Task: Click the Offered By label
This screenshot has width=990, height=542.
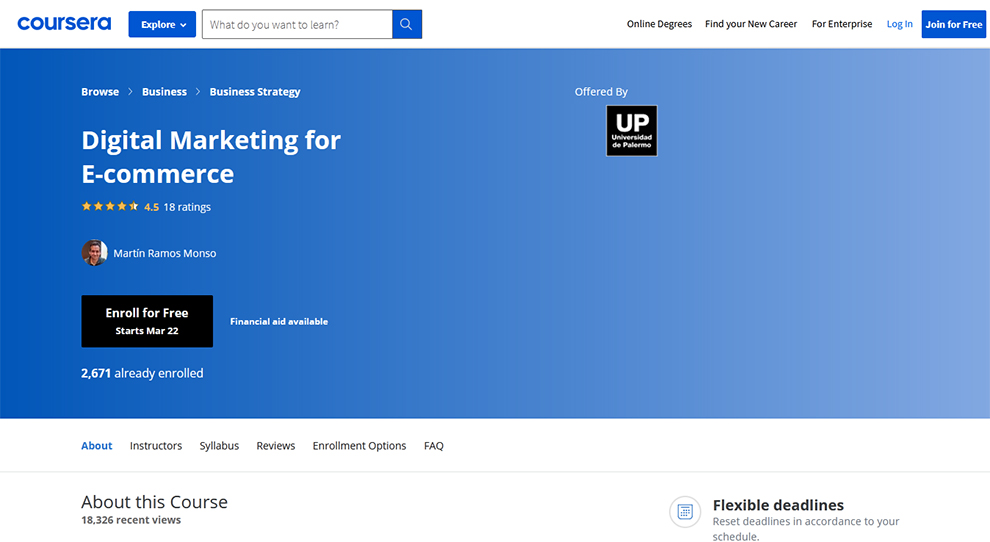Action: [601, 92]
